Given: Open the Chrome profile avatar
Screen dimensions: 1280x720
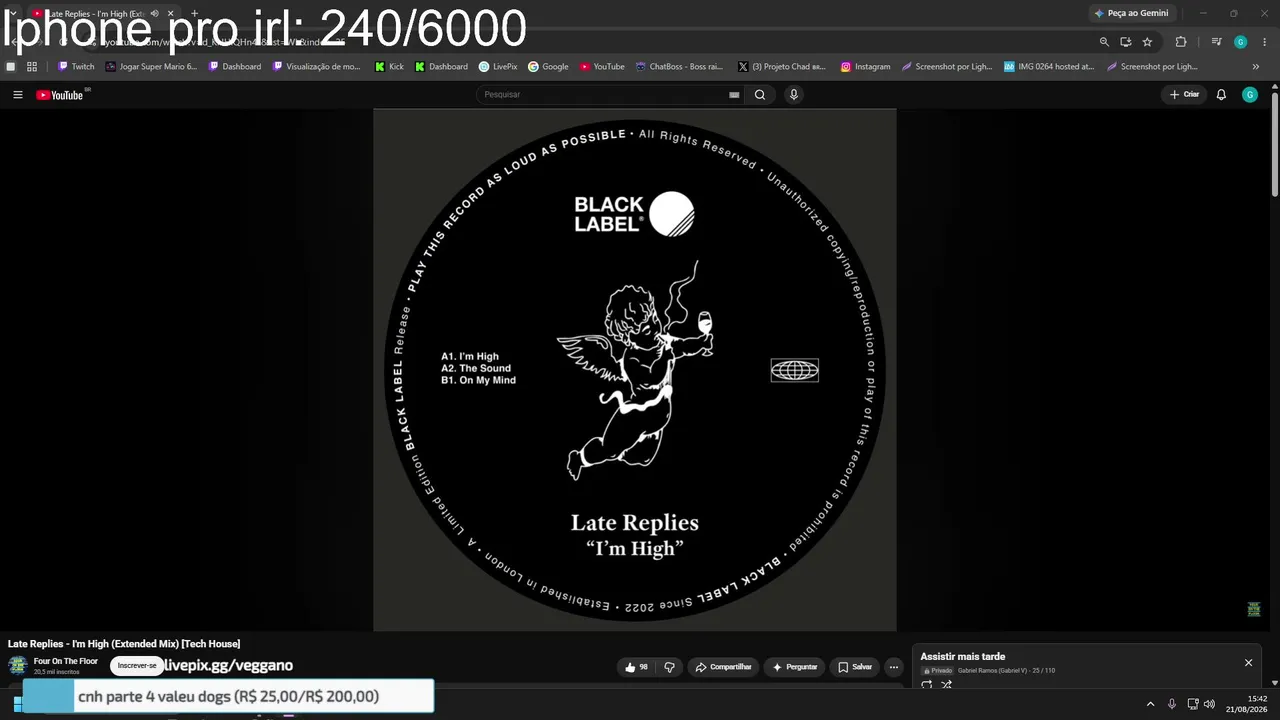Looking at the screenshot, I should click(1241, 42).
